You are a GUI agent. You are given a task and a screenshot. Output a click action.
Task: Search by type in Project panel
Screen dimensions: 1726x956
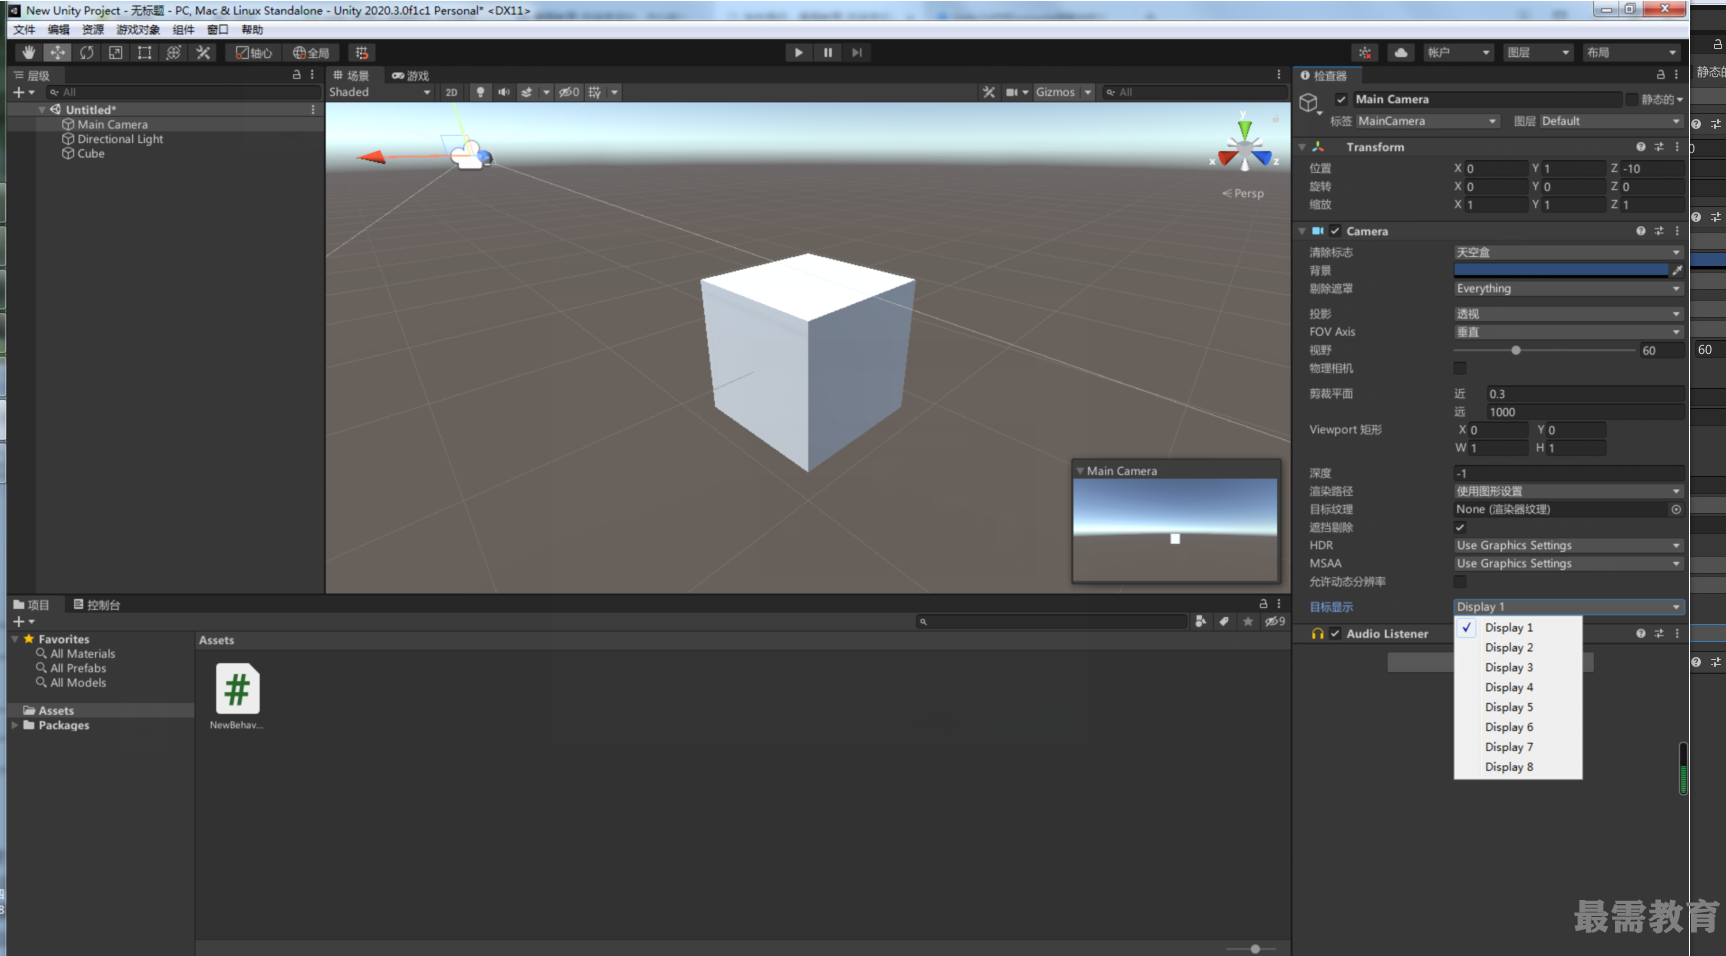[1201, 621]
